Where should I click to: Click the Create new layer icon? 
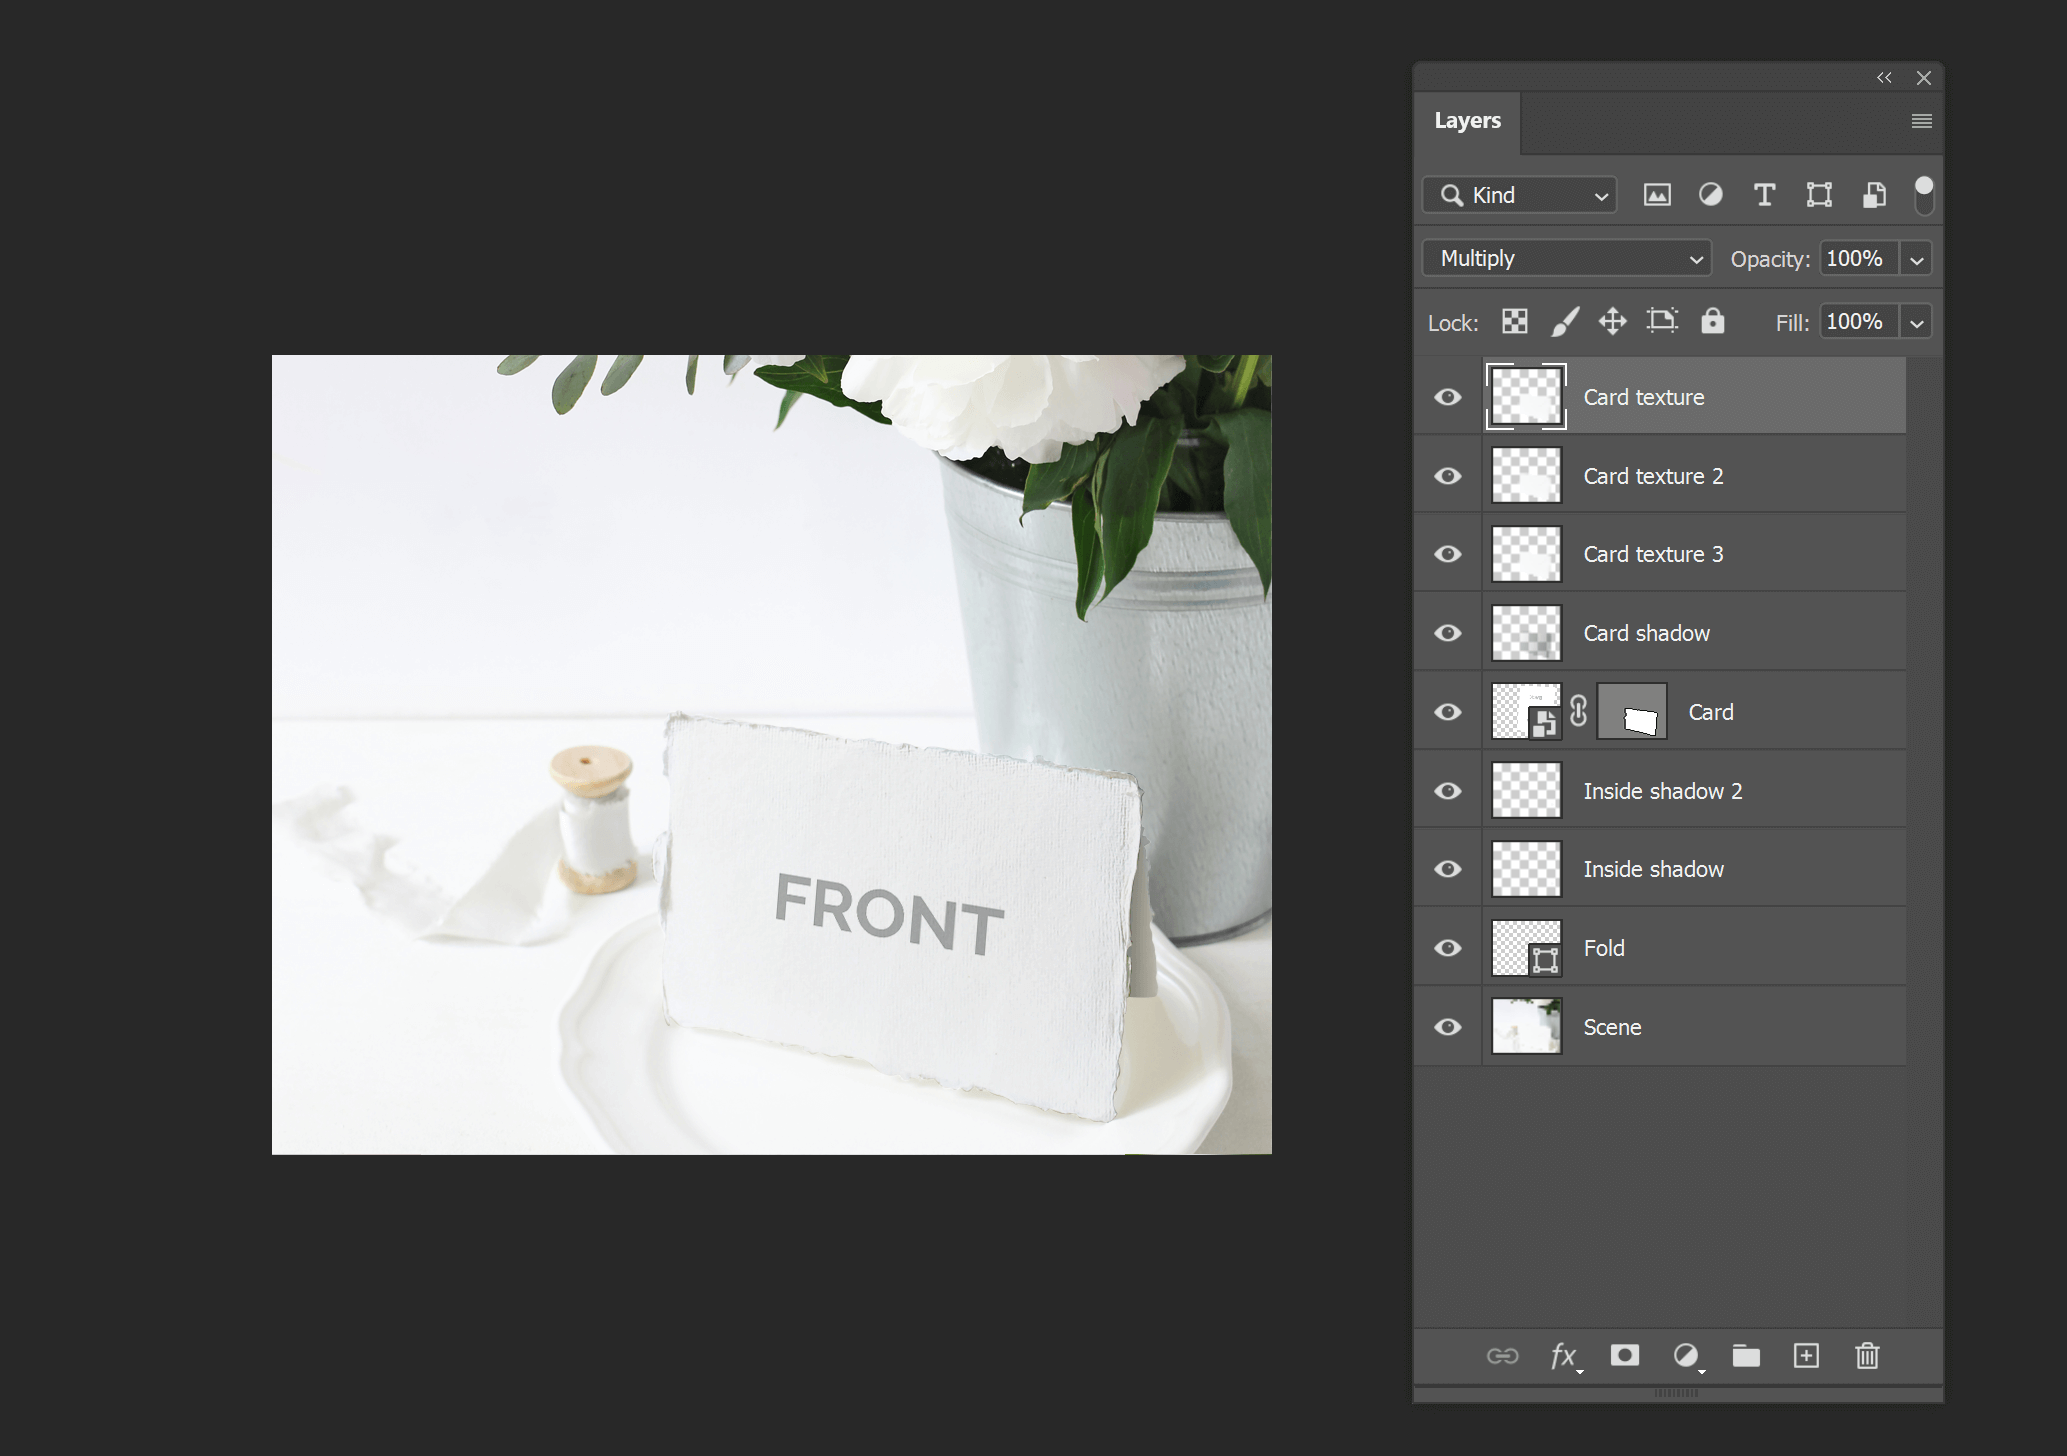coord(1807,1356)
